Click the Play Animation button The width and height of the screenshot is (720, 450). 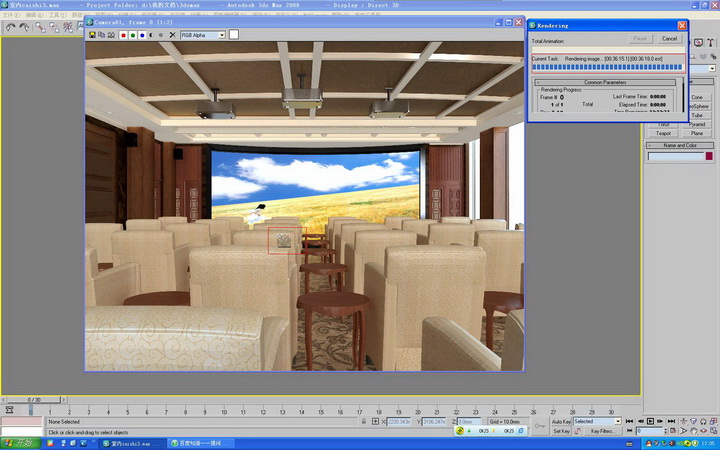650,421
